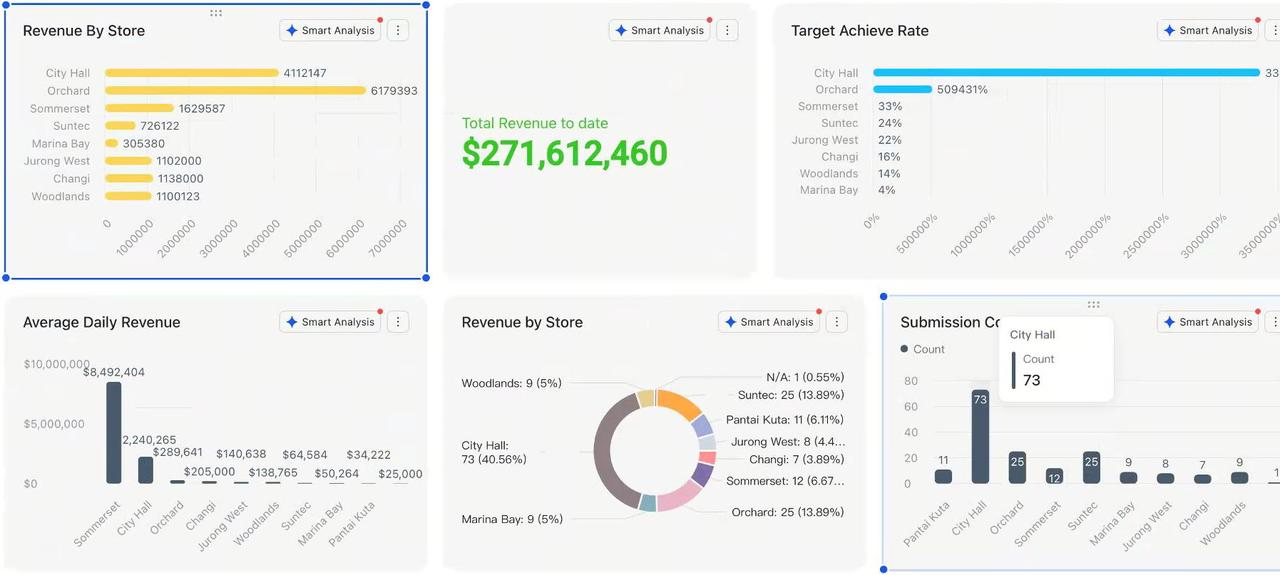Open Smart Analysis for Target Achieve Rate
Viewport: 1280px width, 575px height.
coord(1207,30)
